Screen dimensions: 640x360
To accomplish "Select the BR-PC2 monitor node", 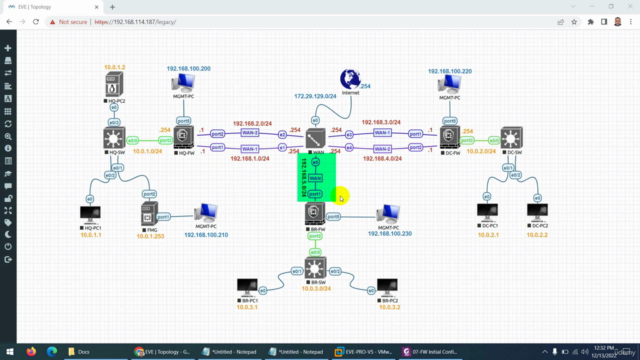I will pyautogui.click(x=387, y=287).
